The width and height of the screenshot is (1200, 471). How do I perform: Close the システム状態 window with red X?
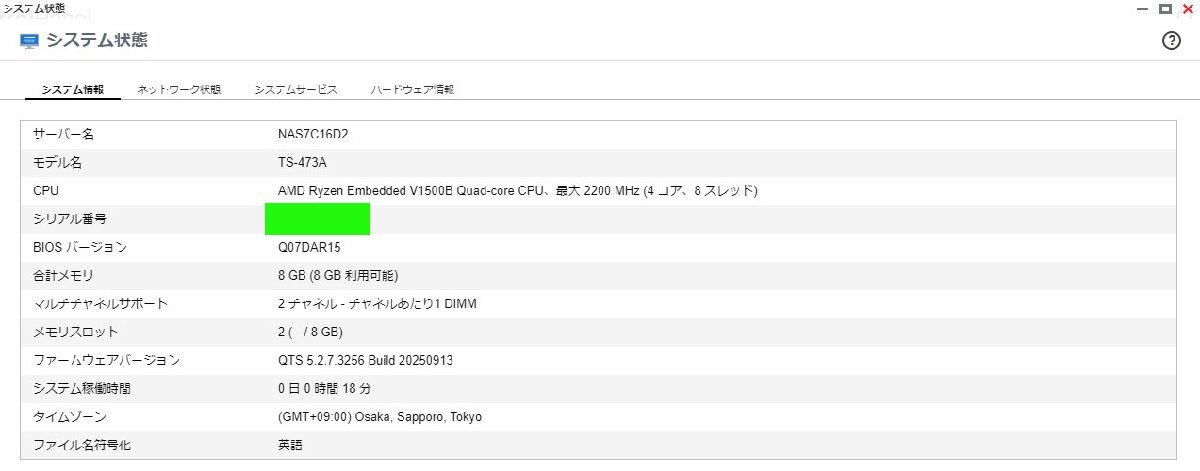[1186, 8]
